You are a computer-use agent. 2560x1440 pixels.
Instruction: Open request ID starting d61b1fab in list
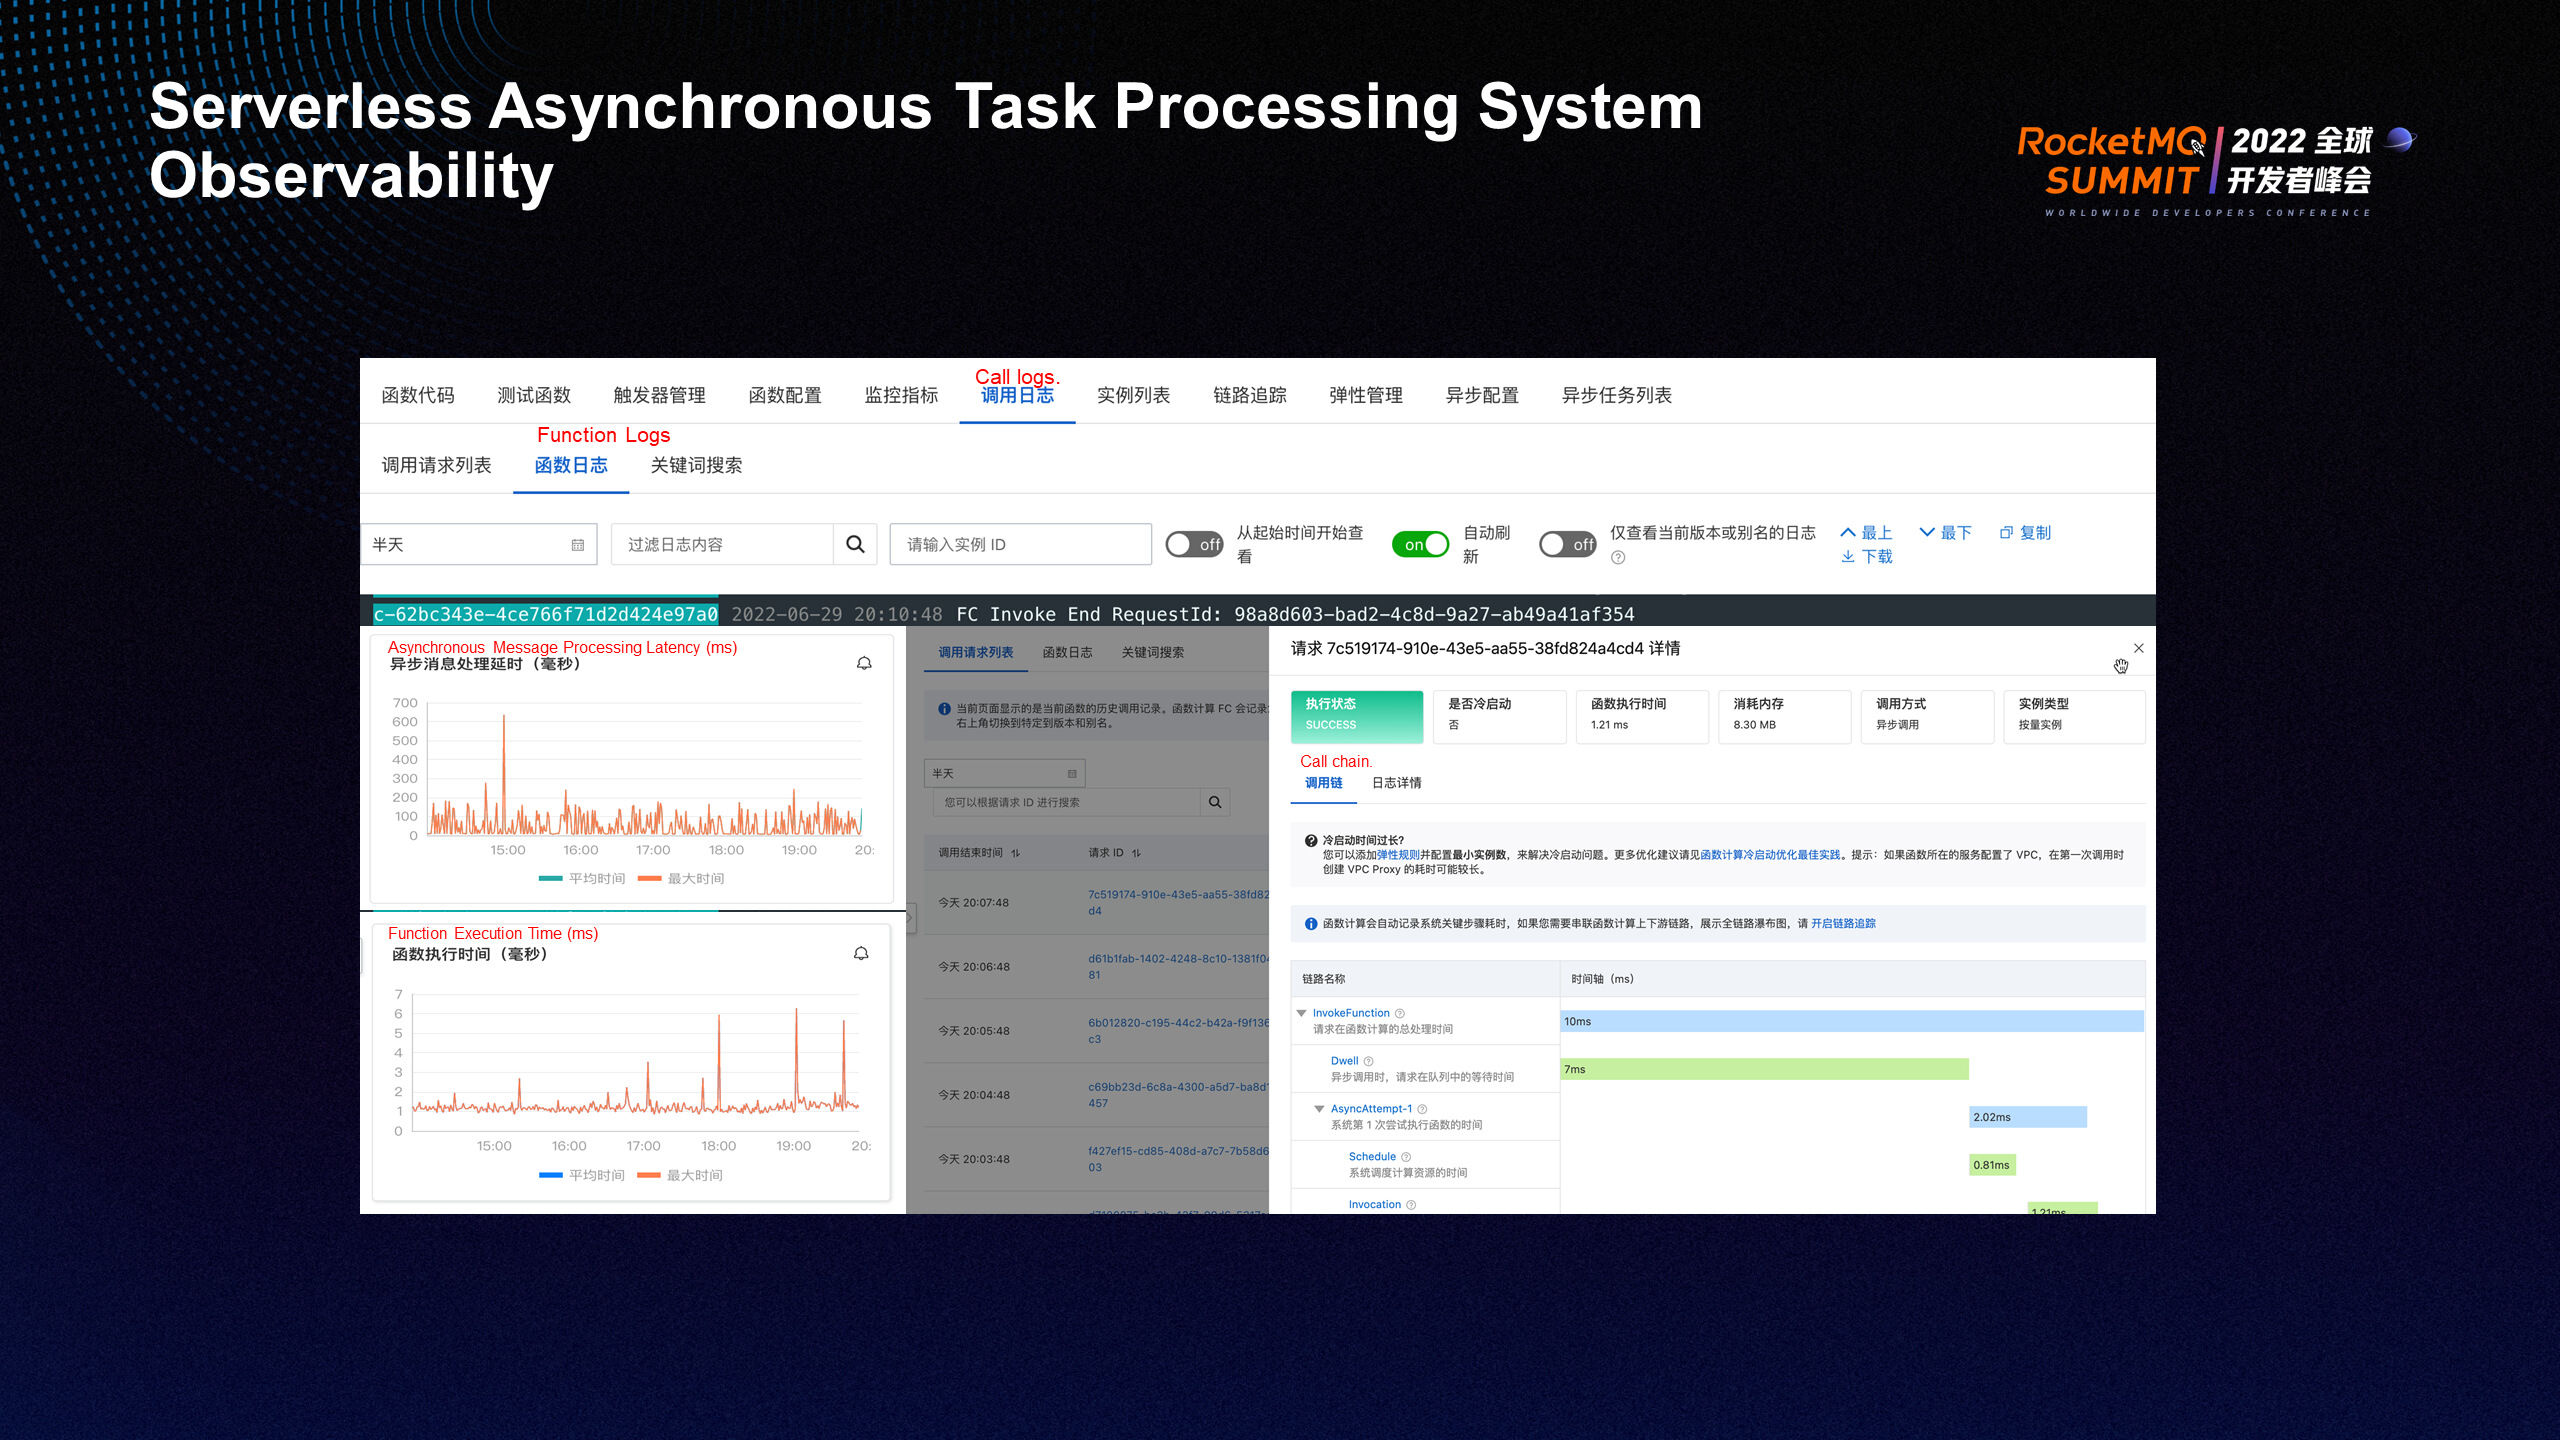coord(1178,966)
